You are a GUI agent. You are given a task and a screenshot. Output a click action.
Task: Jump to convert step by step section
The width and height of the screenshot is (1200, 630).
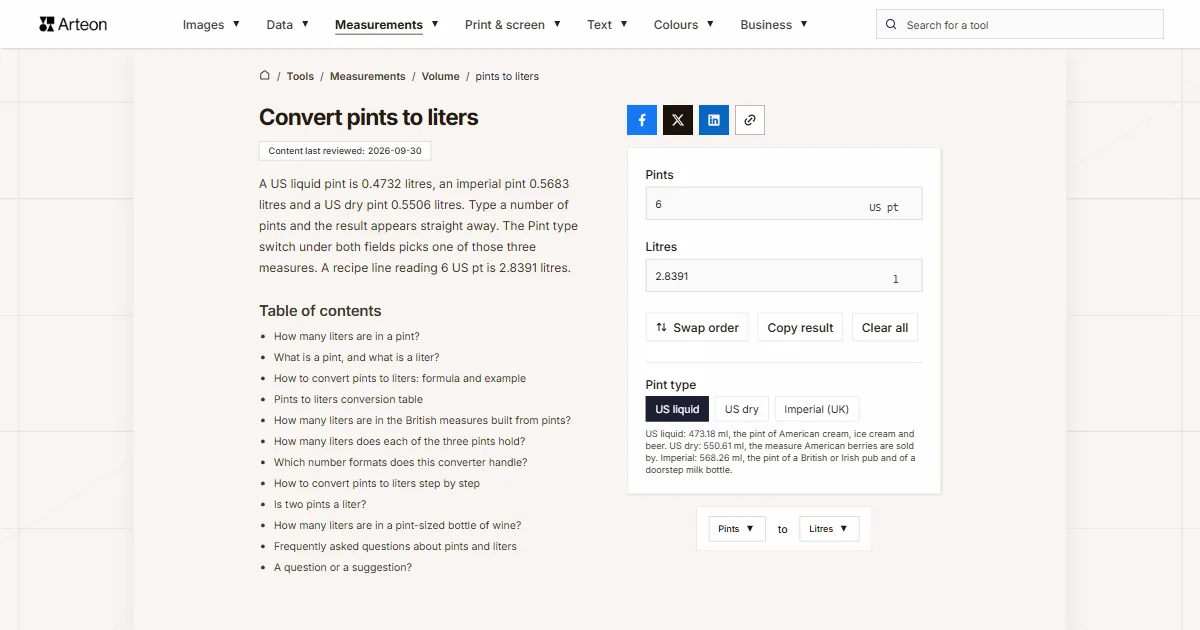point(377,483)
